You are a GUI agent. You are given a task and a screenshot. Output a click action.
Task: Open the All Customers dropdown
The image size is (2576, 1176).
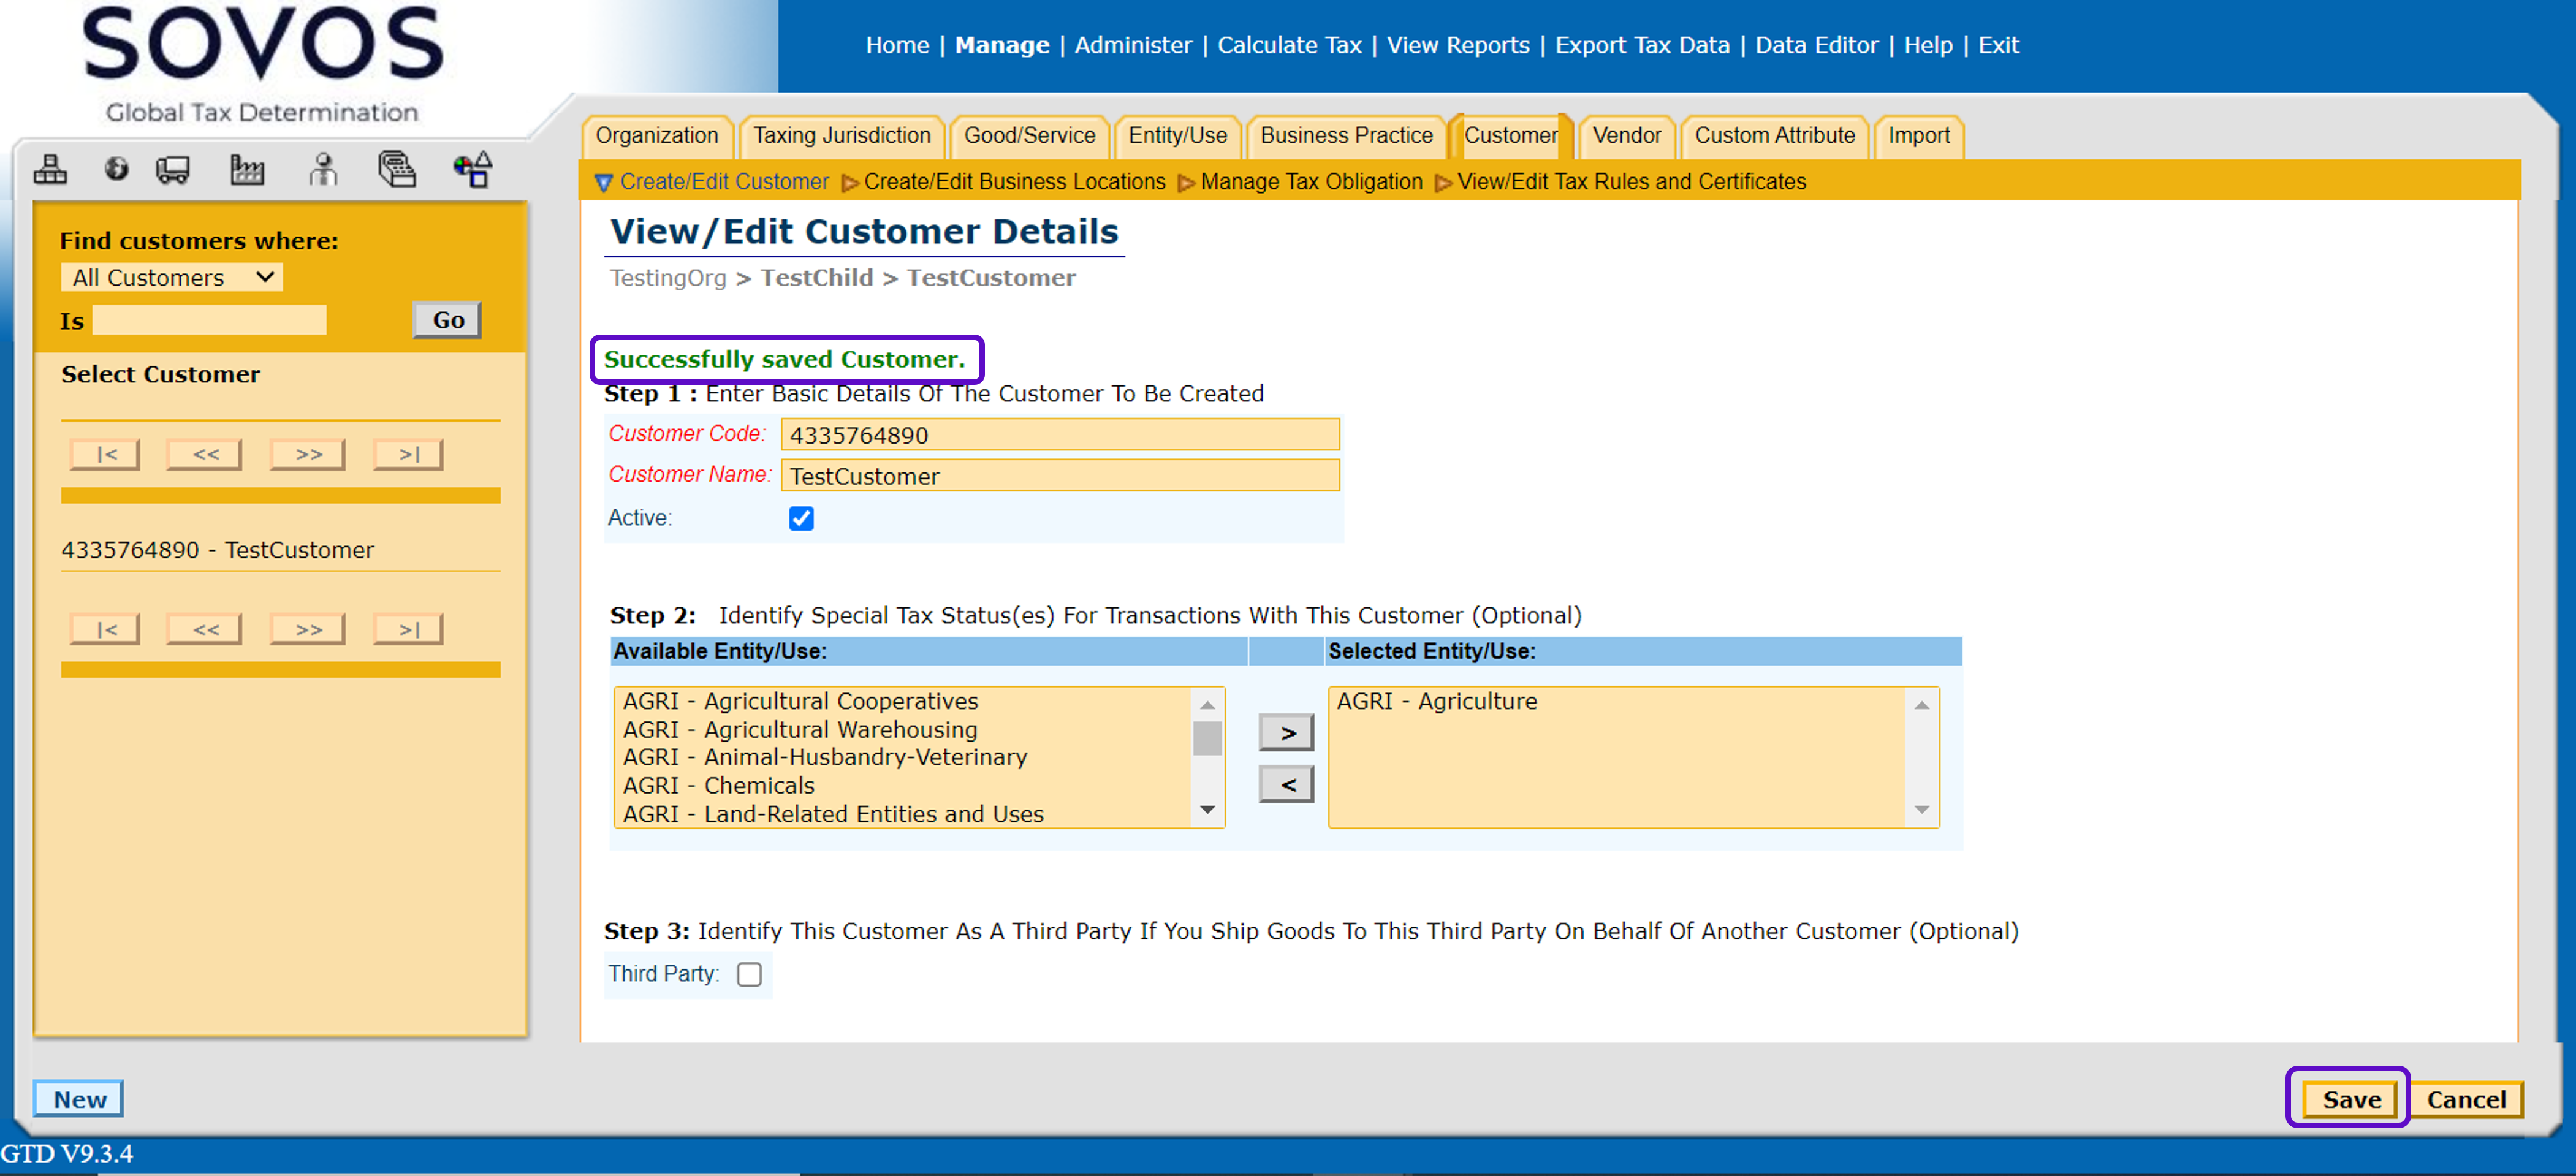coord(172,277)
